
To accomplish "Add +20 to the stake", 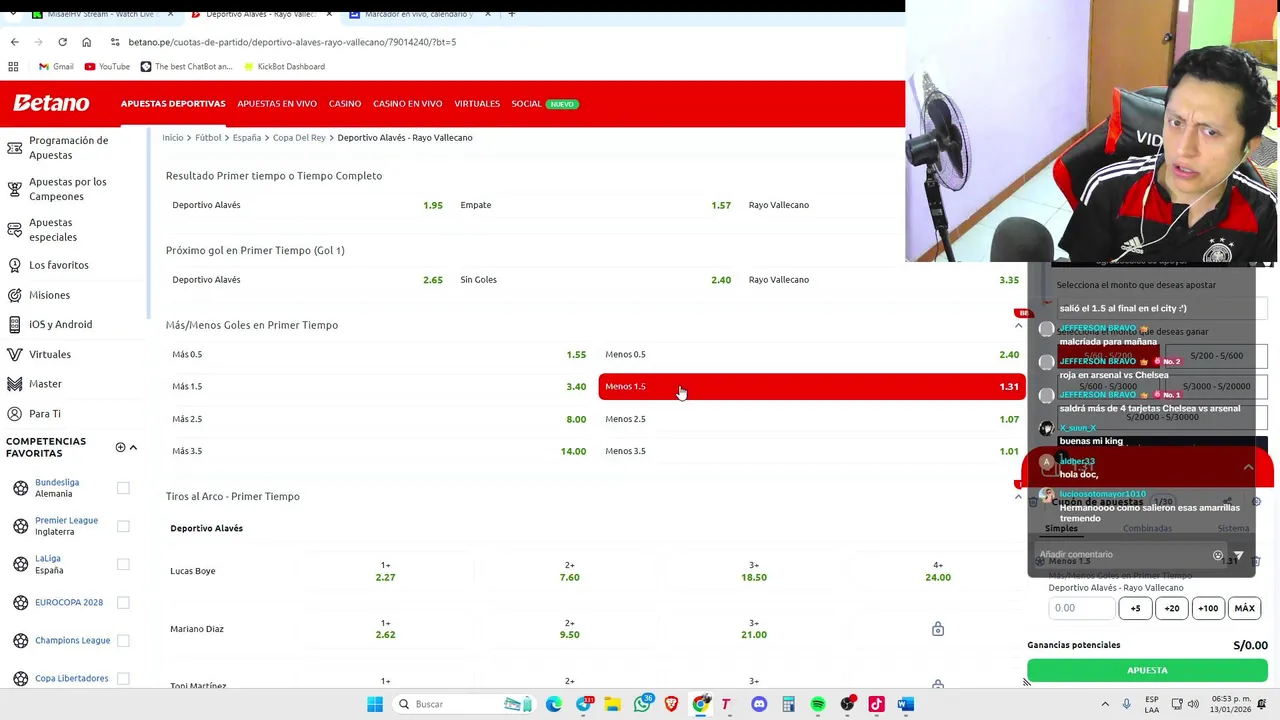I will (1171, 608).
